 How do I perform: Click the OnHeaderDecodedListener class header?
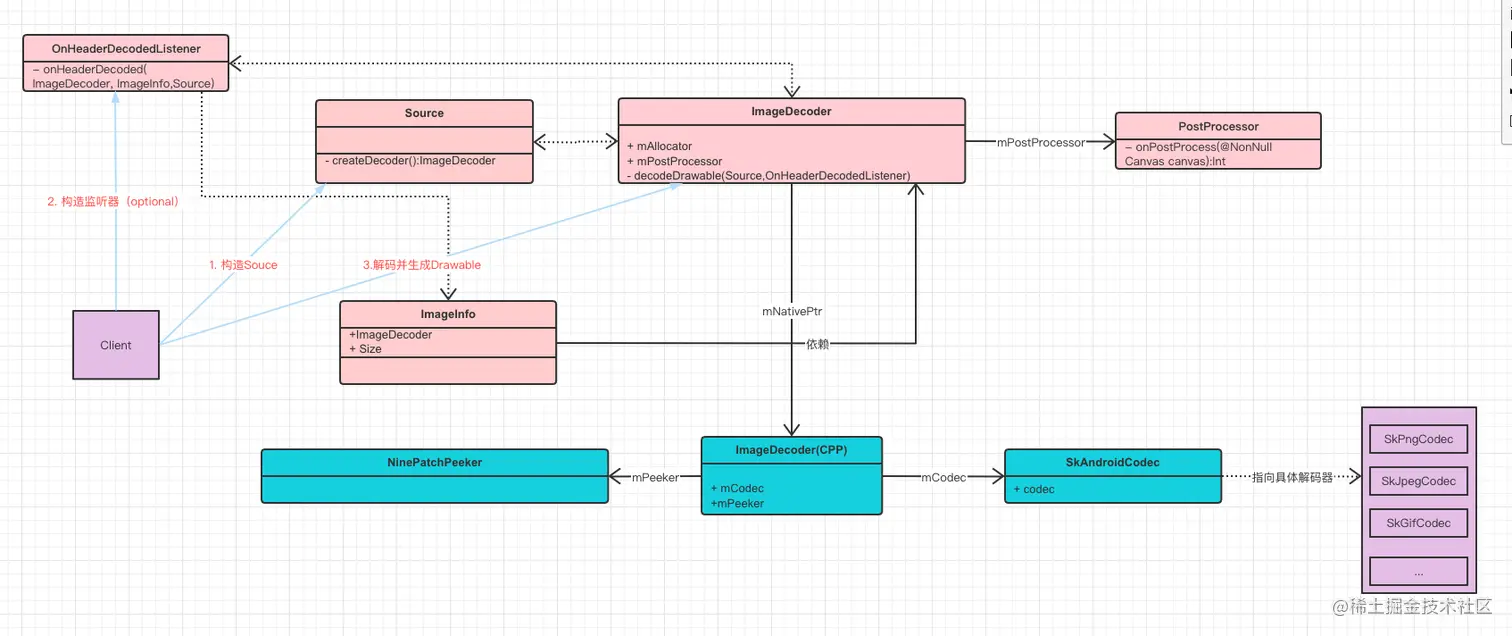click(125, 48)
